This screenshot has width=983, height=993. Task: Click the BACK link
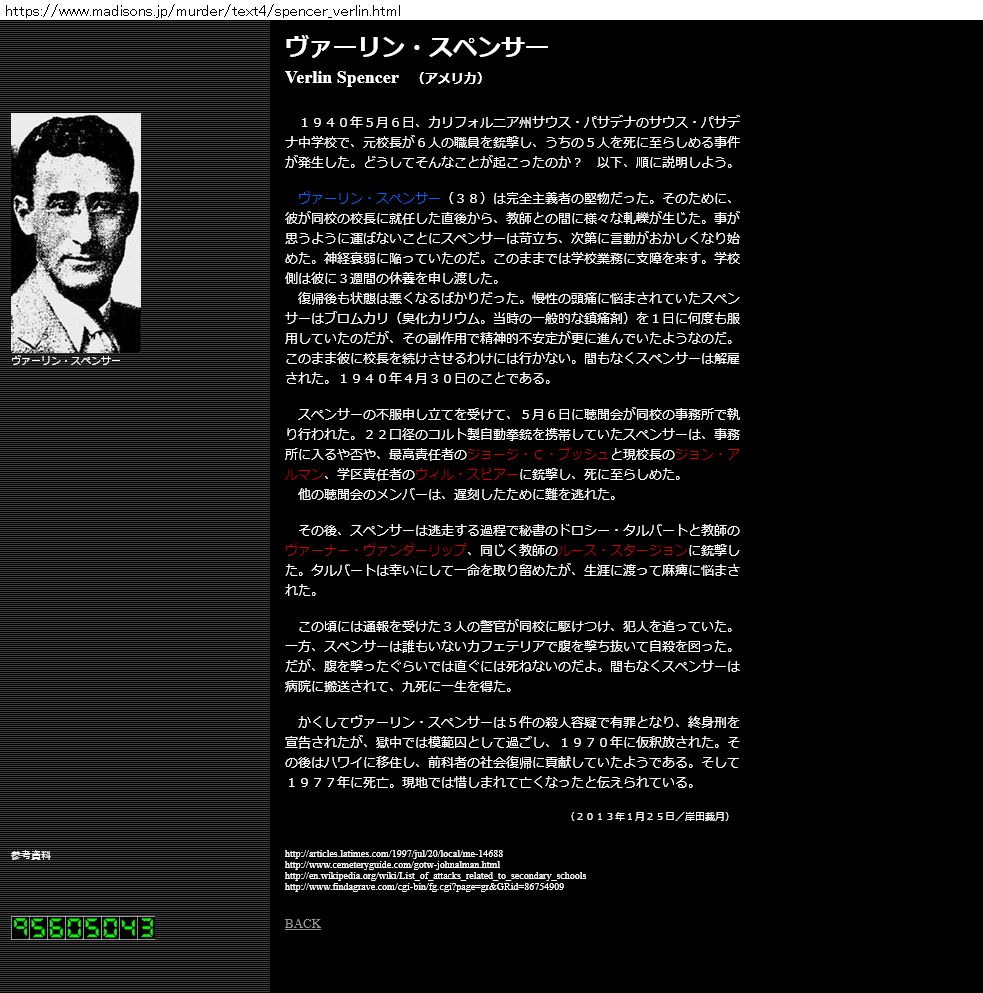coord(302,924)
